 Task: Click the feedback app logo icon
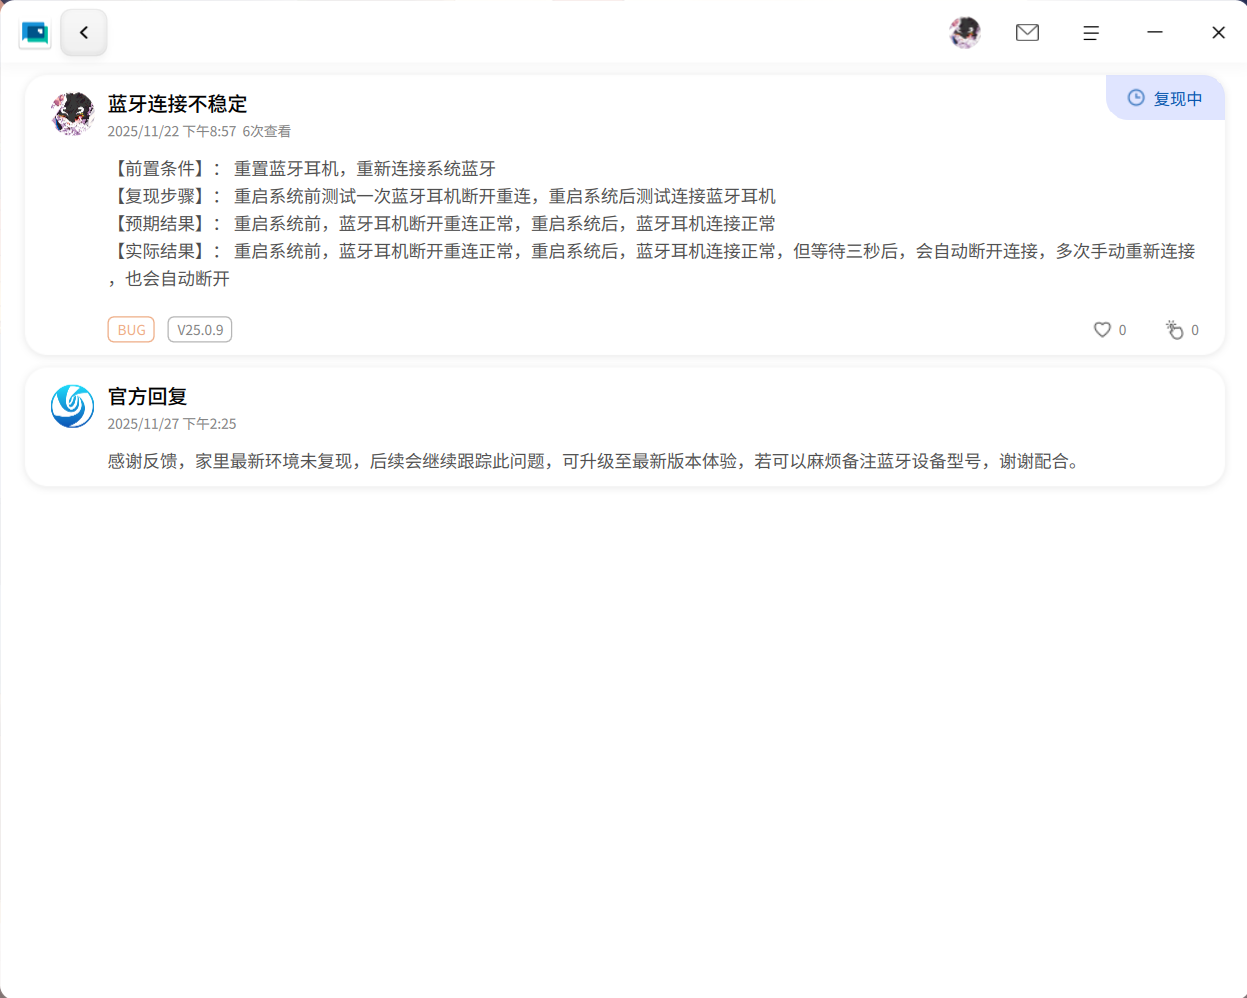click(35, 33)
